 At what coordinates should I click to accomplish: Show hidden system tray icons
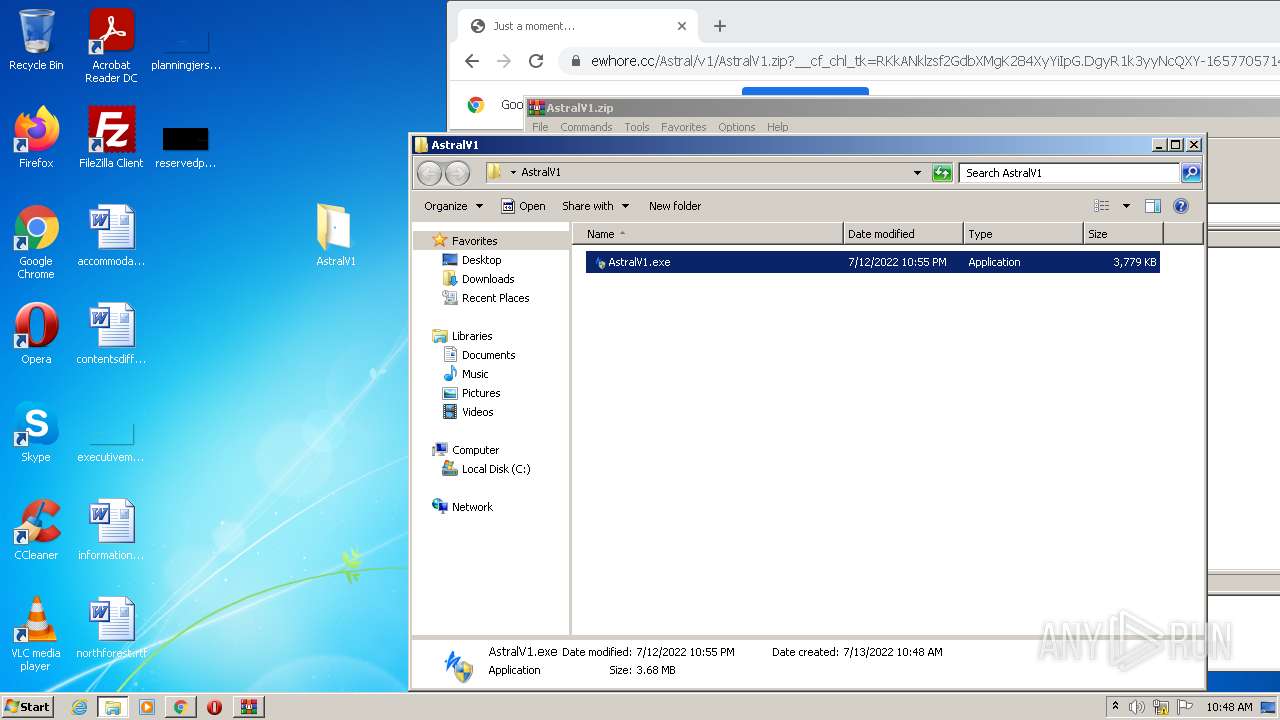click(1115, 707)
